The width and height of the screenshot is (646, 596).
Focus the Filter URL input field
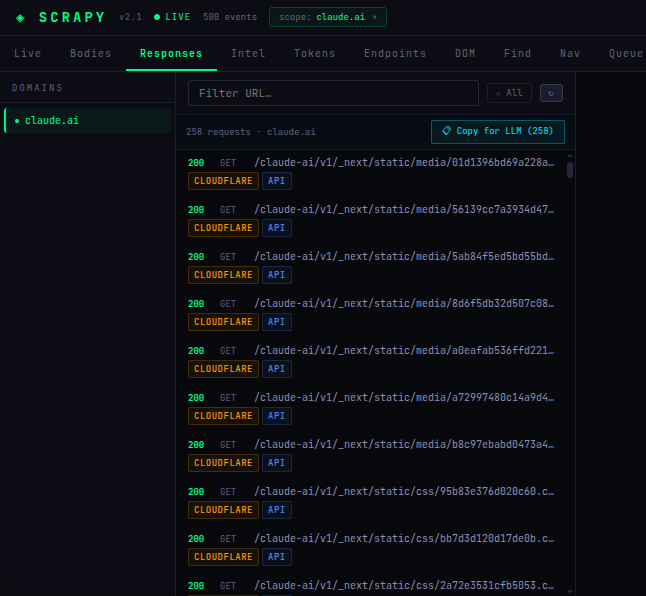coord(333,93)
